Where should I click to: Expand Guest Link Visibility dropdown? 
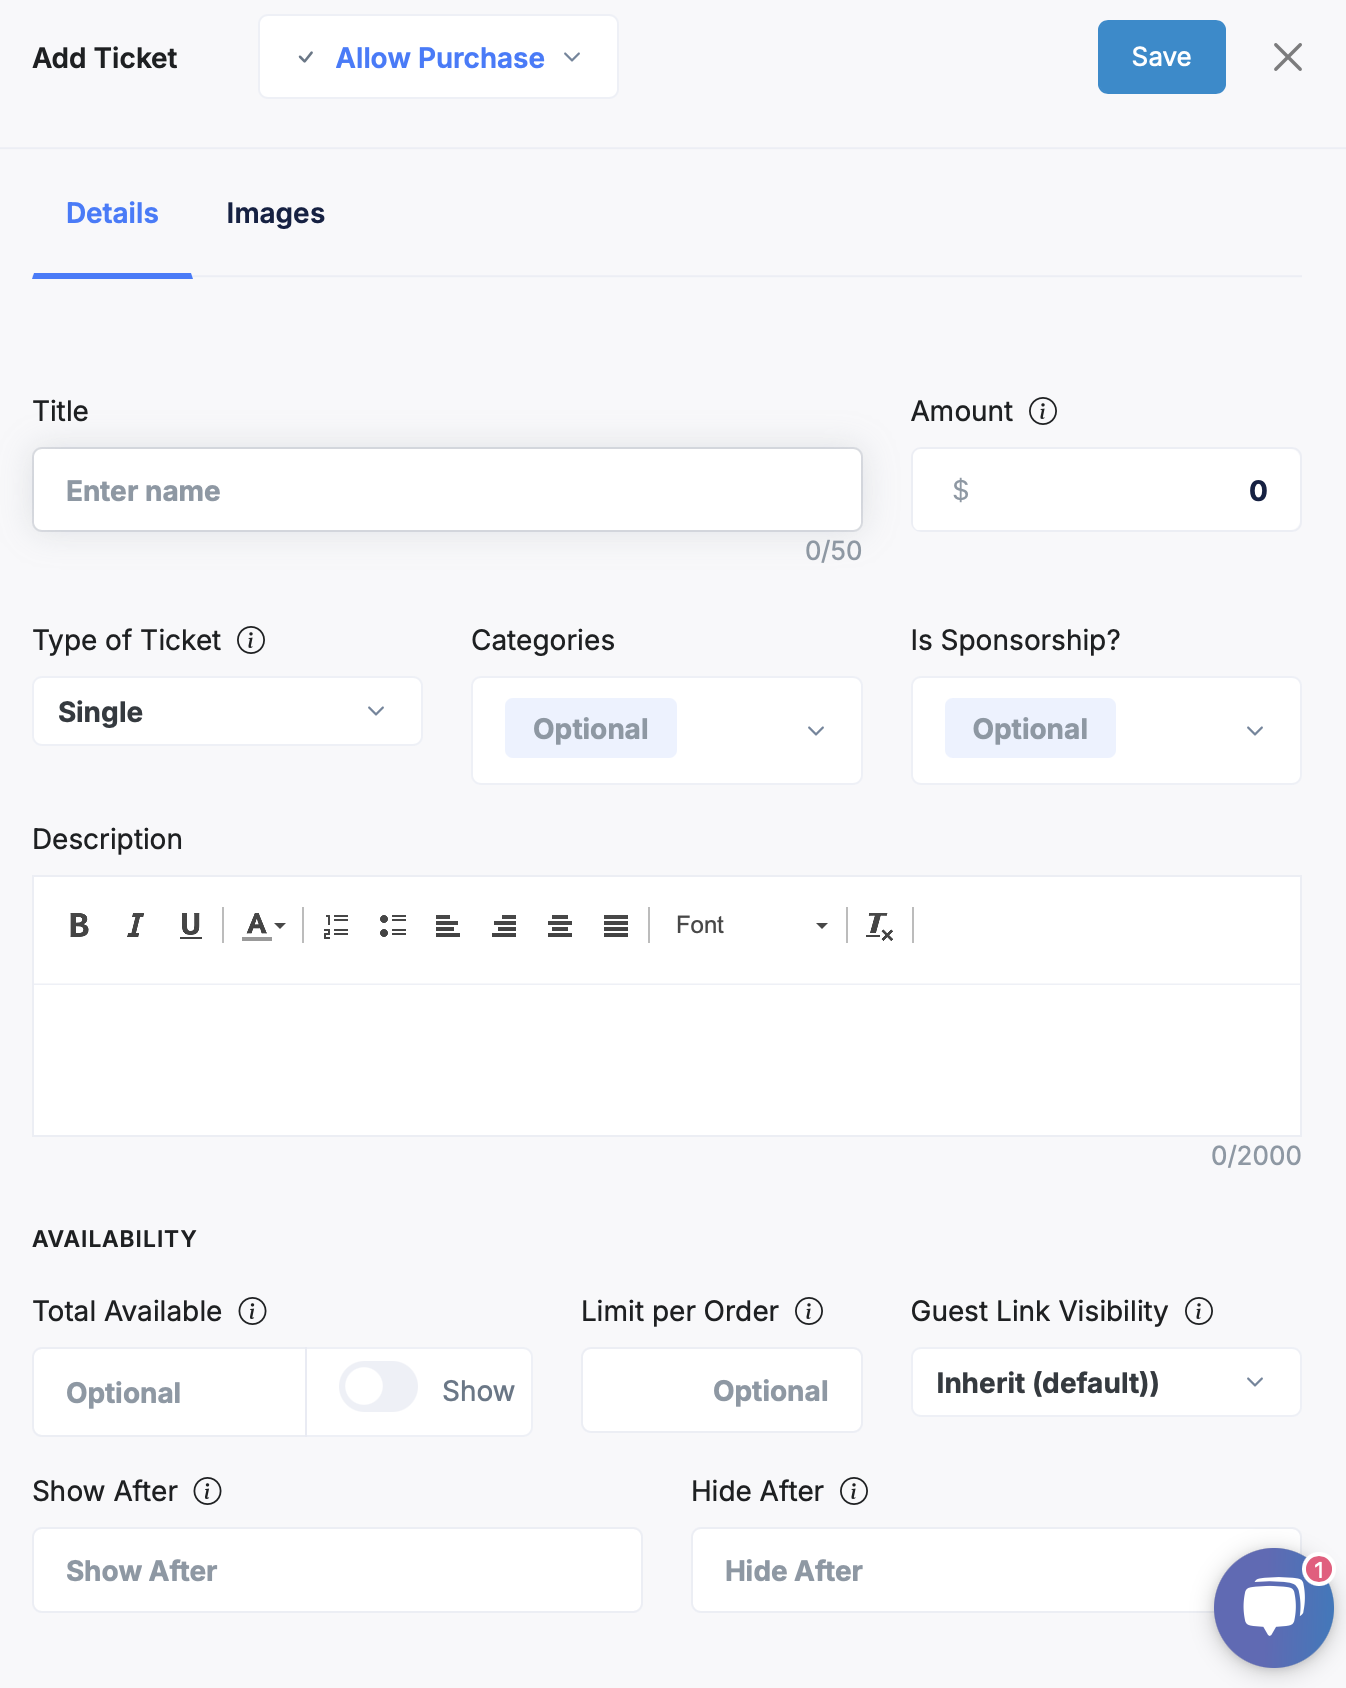click(1106, 1382)
